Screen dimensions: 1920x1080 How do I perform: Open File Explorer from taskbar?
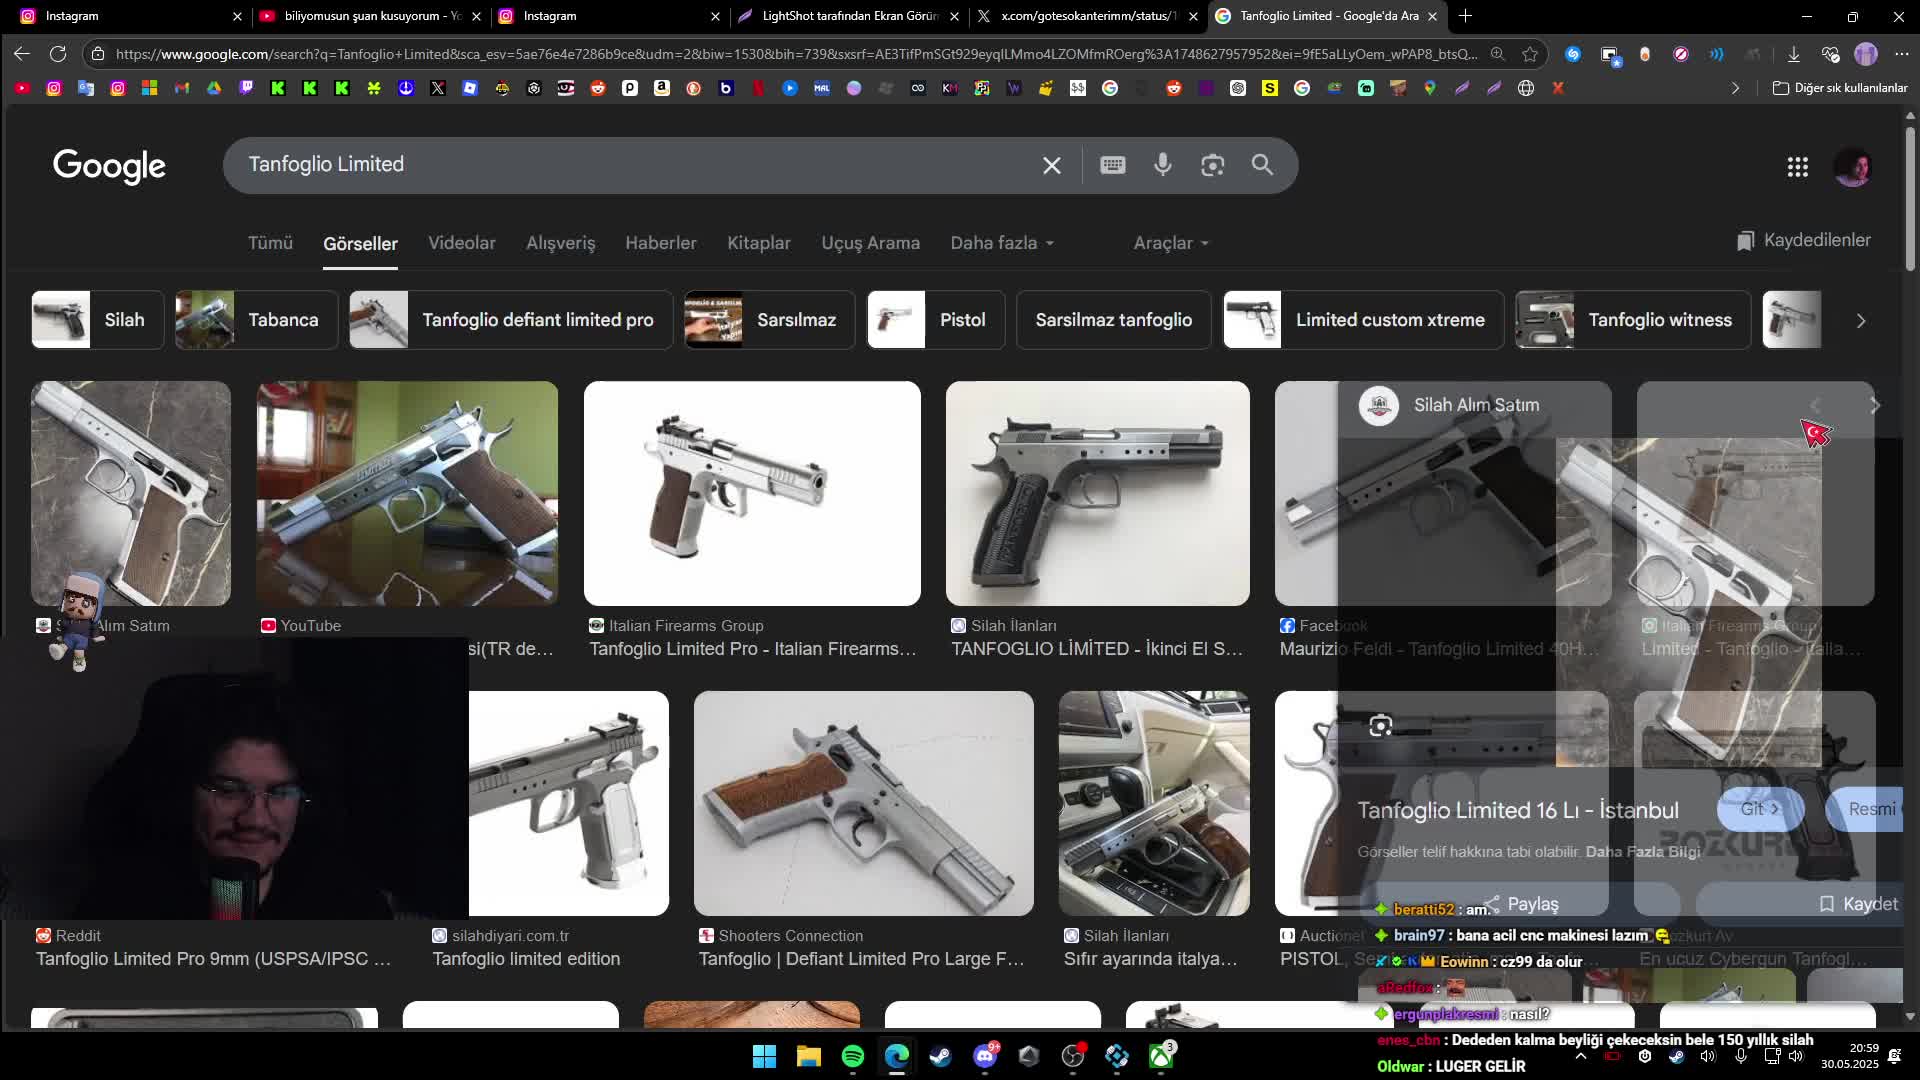point(808,1056)
